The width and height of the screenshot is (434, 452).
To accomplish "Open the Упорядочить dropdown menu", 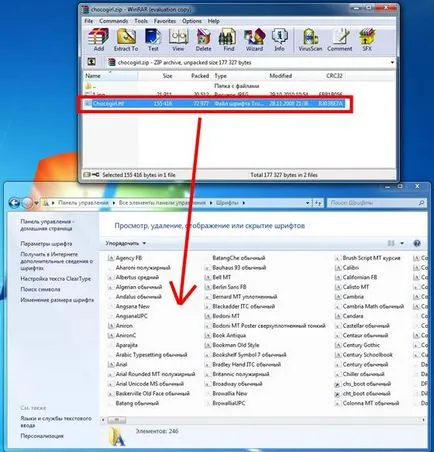I will coord(126,243).
